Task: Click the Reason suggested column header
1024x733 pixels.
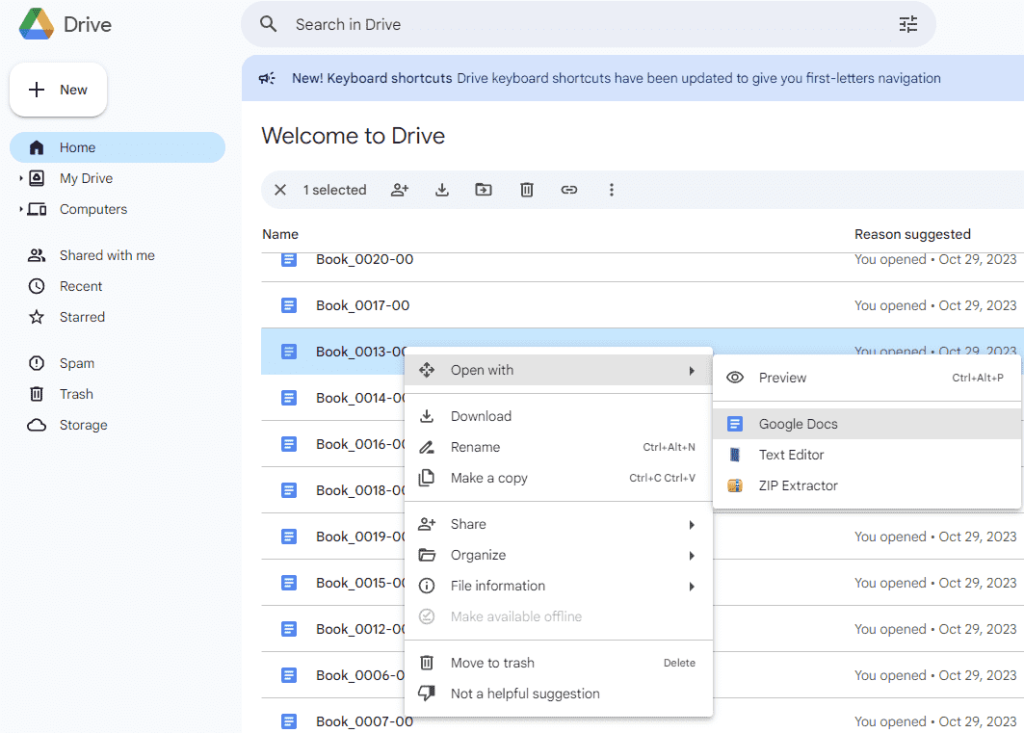Action: [x=912, y=234]
